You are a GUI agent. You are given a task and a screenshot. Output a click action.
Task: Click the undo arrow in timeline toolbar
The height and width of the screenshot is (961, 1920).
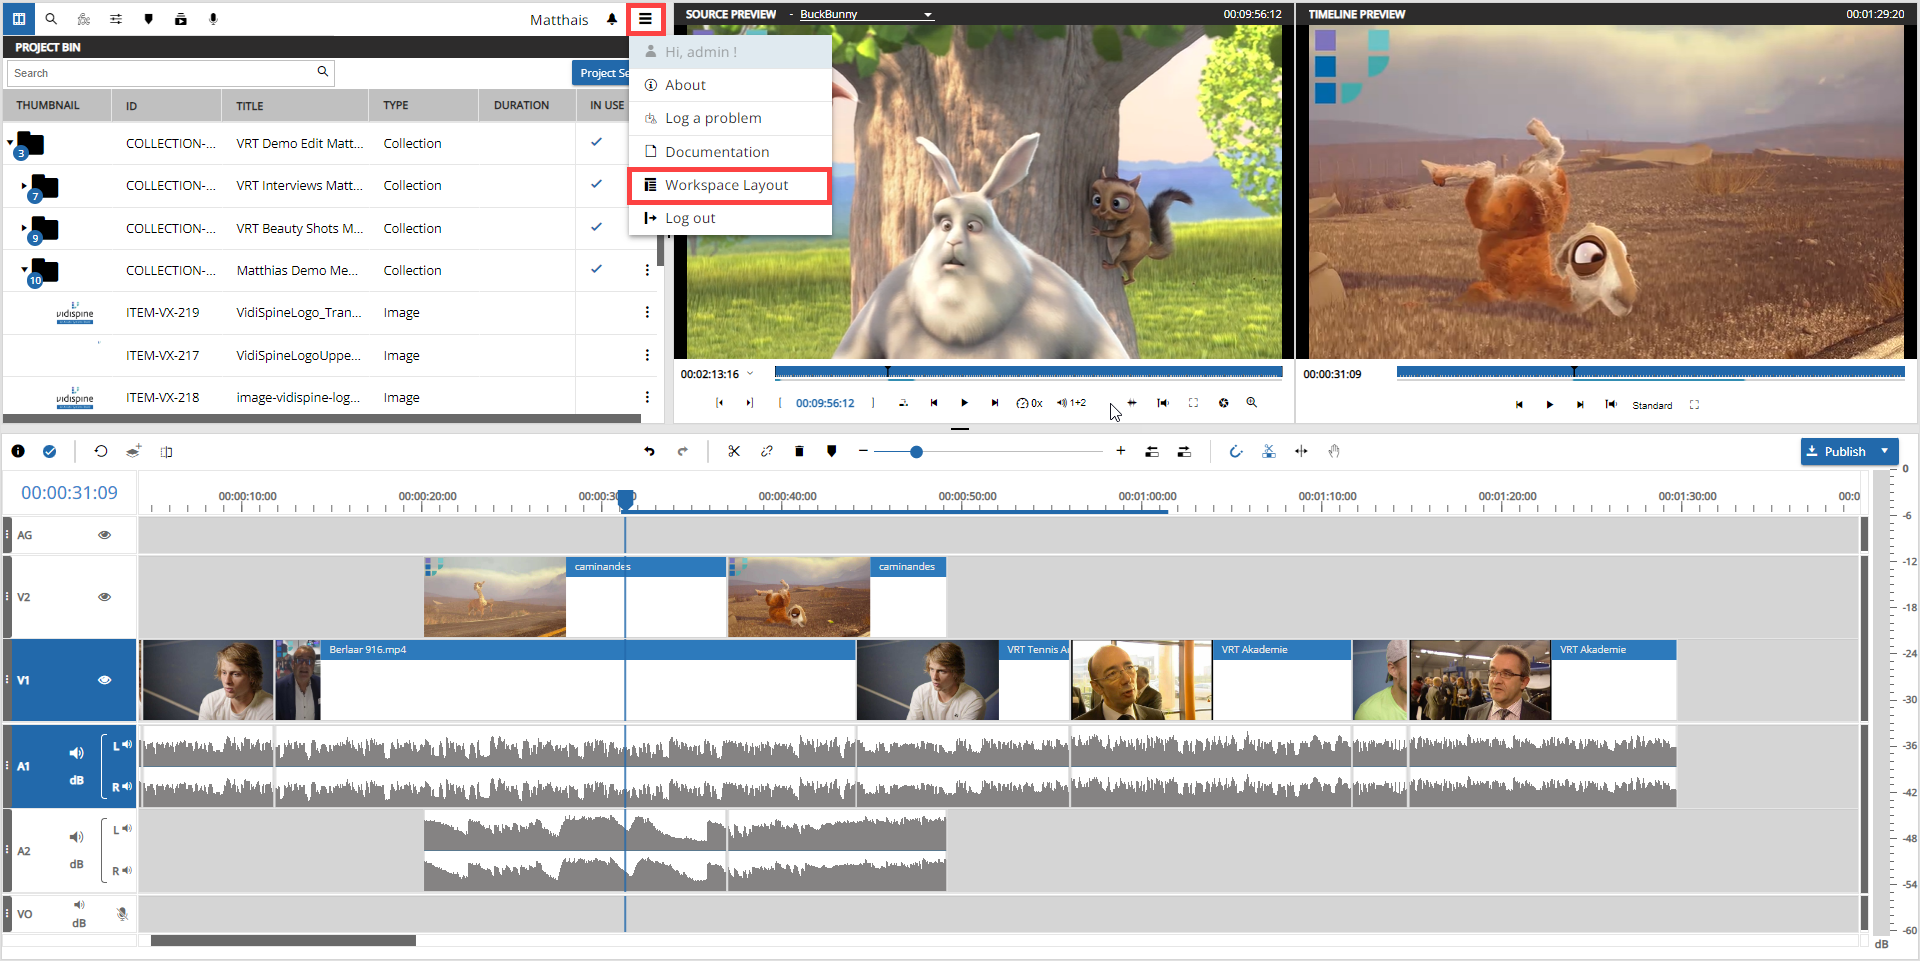pos(649,452)
